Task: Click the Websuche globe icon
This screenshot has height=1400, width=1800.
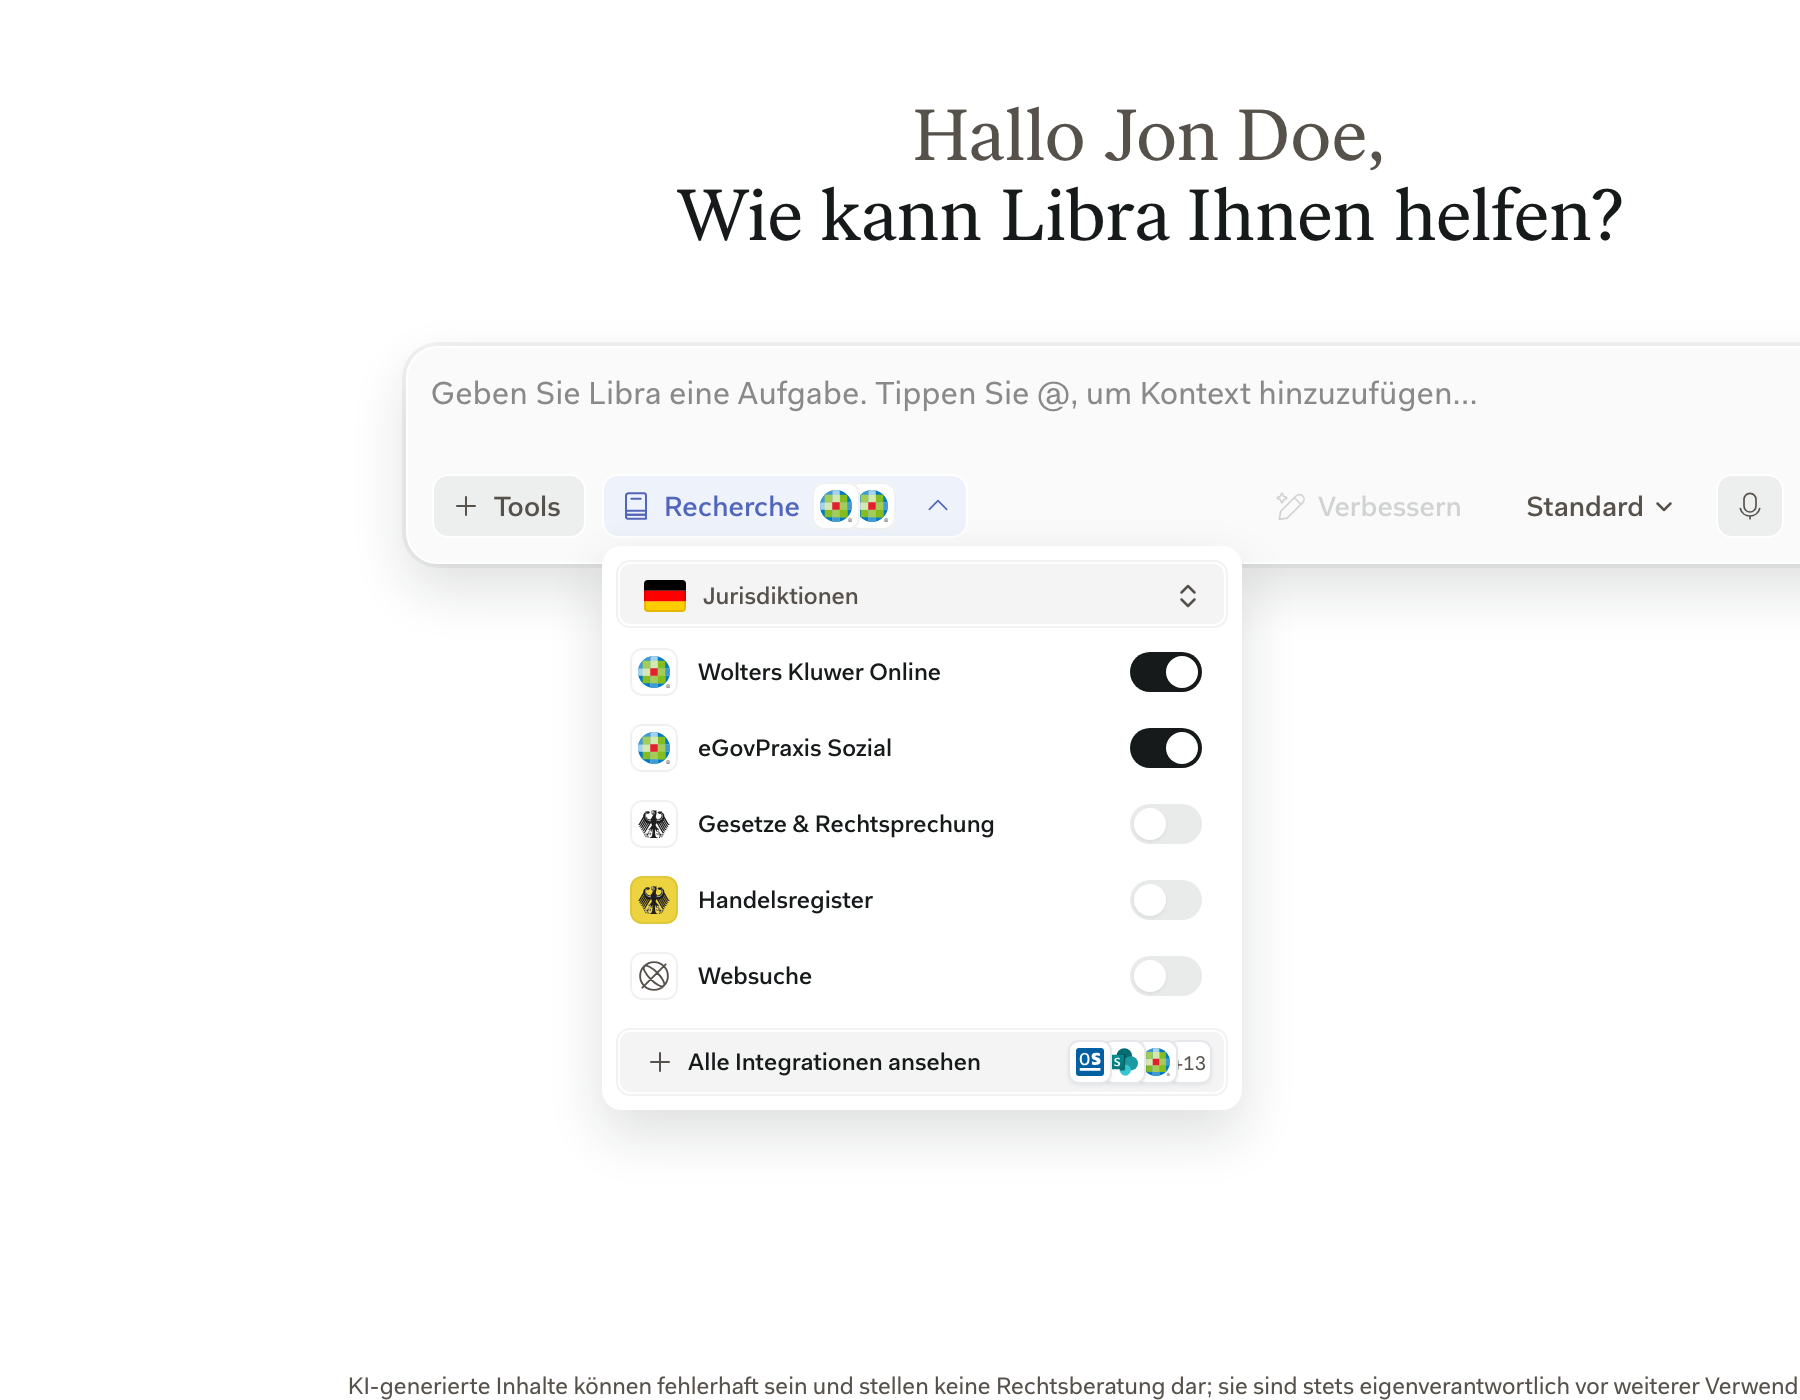Action: (654, 976)
